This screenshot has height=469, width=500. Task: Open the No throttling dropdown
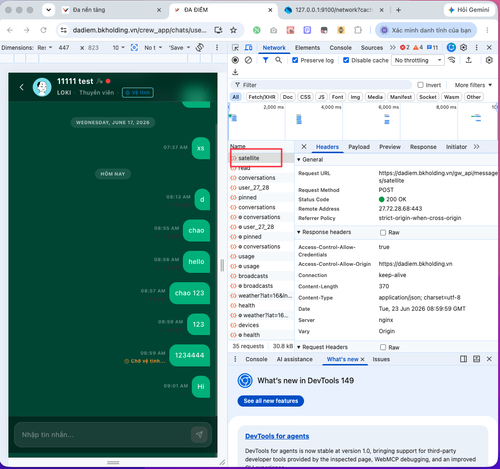click(x=418, y=60)
